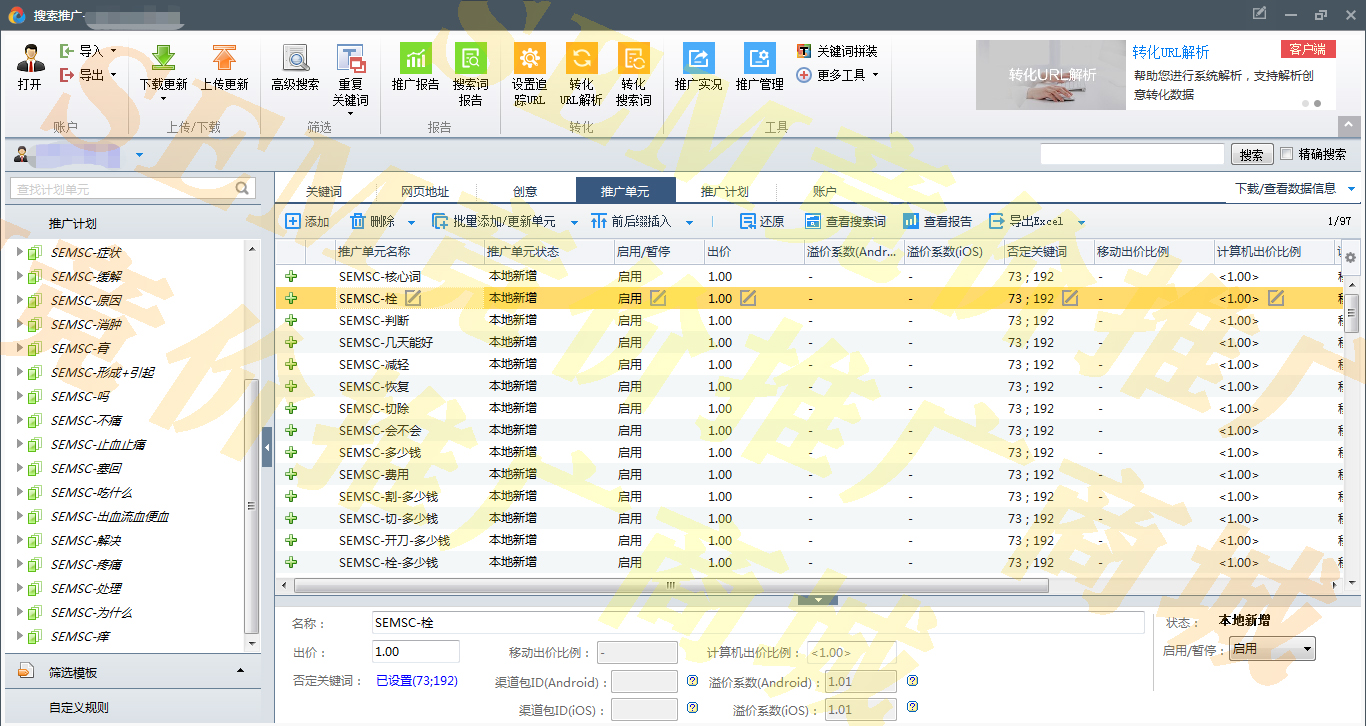Viewport: 1366px width, 726px height.
Task: Click the 搜索 button
Action: click(1252, 155)
